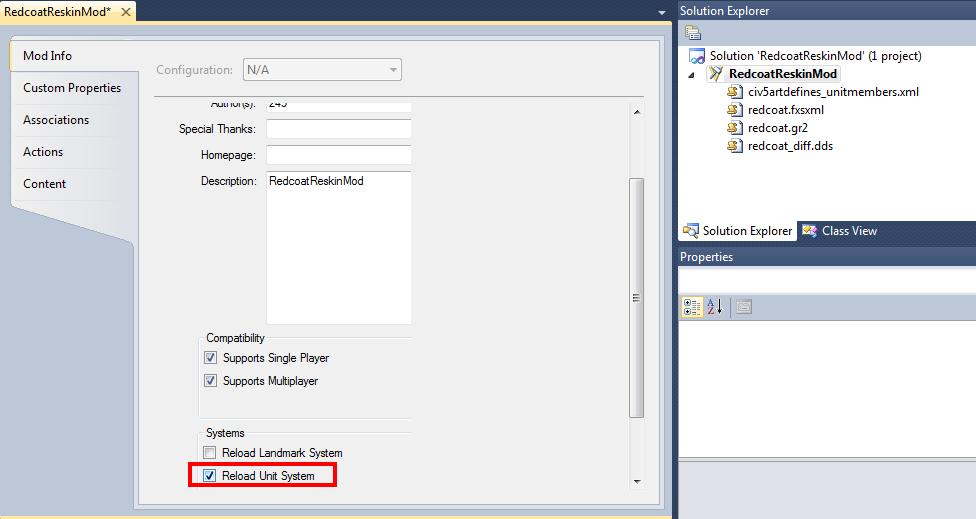Select the Mod Info tab
The width and height of the screenshot is (976, 519).
point(74,55)
